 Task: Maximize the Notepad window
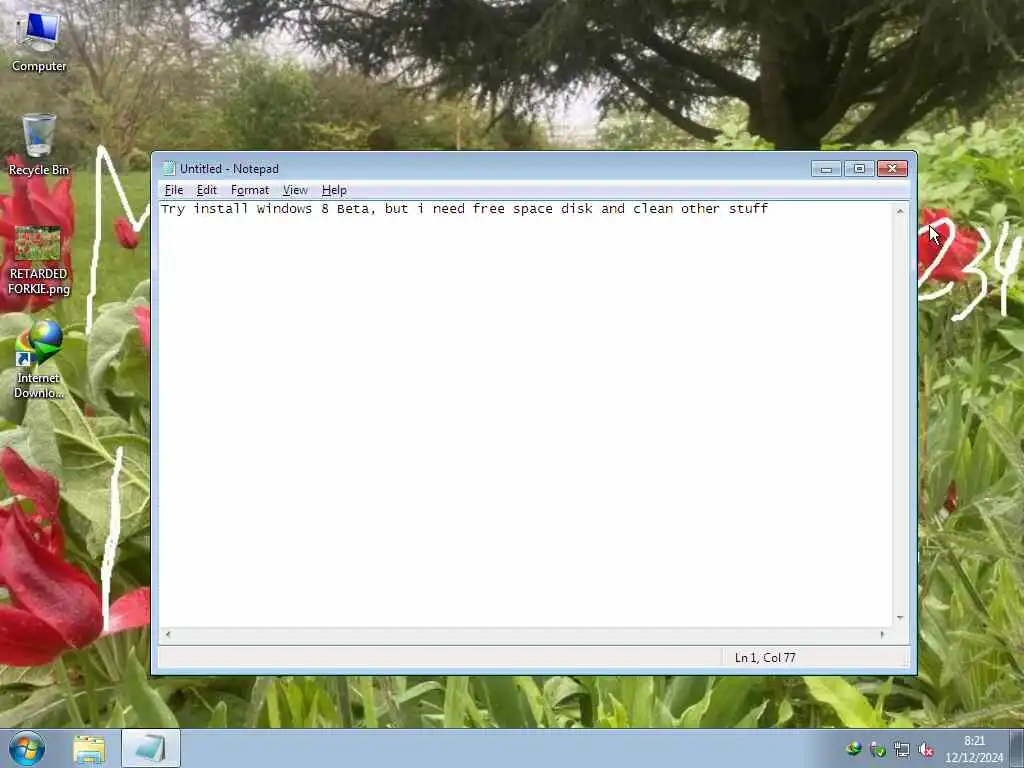[859, 168]
